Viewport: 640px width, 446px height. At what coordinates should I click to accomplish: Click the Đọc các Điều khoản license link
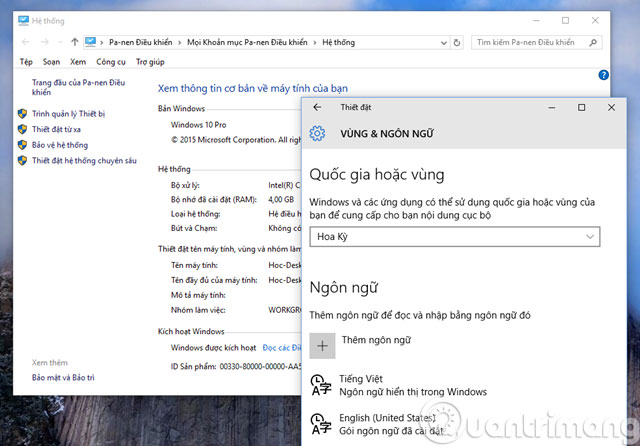pyautogui.click(x=282, y=348)
